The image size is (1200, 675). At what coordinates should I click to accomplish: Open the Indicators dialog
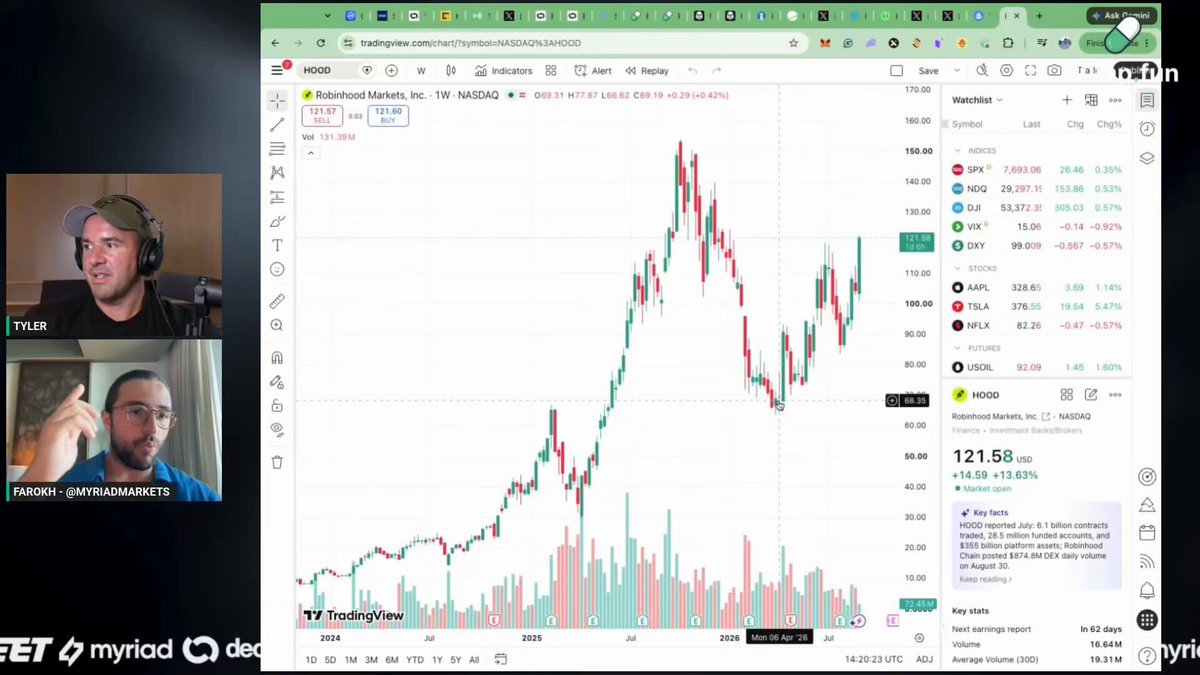coord(504,71)
